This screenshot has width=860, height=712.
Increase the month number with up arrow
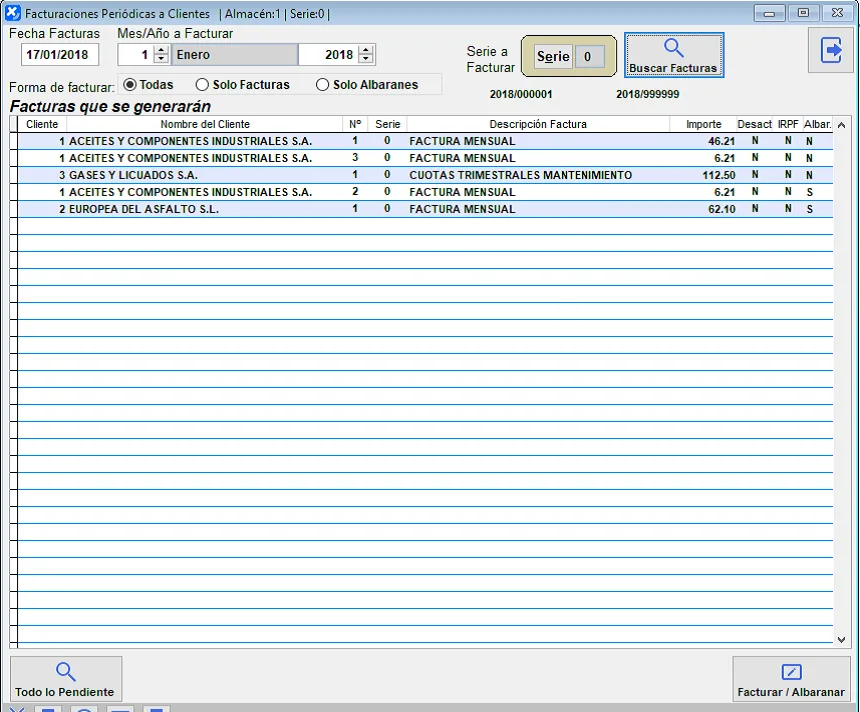click(161, 50)
